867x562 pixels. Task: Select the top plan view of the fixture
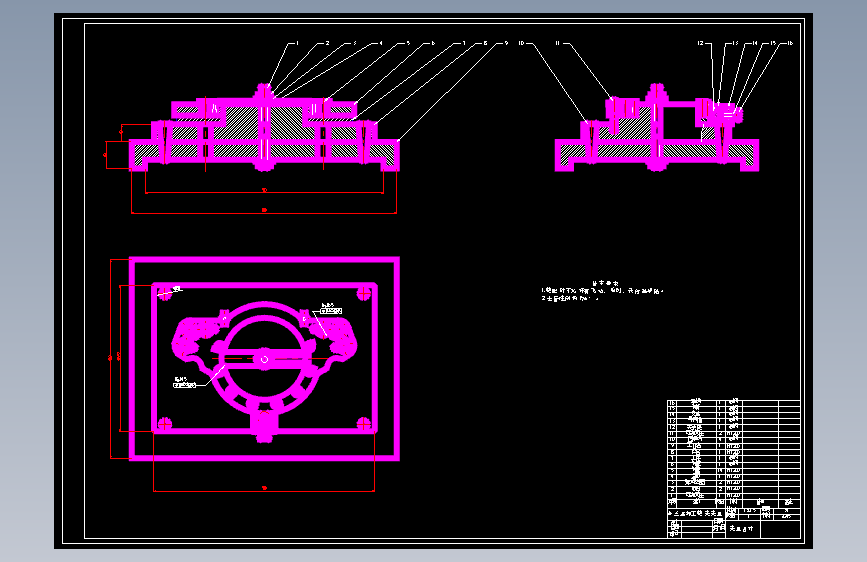coord(264,358)
